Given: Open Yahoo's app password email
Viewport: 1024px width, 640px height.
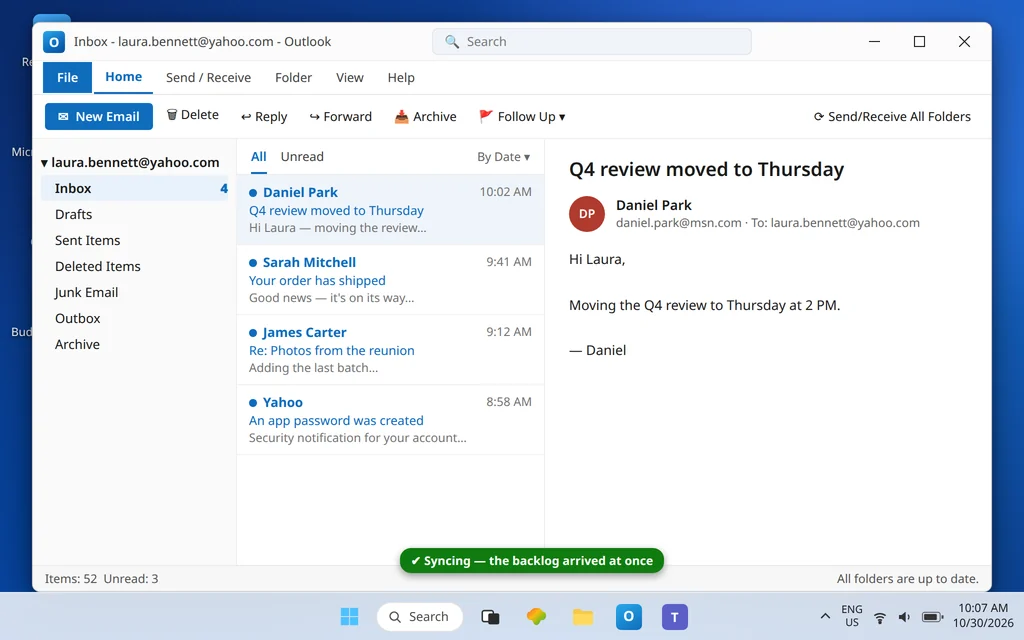Looking at the screenshot, I should [x=391, y=420].
